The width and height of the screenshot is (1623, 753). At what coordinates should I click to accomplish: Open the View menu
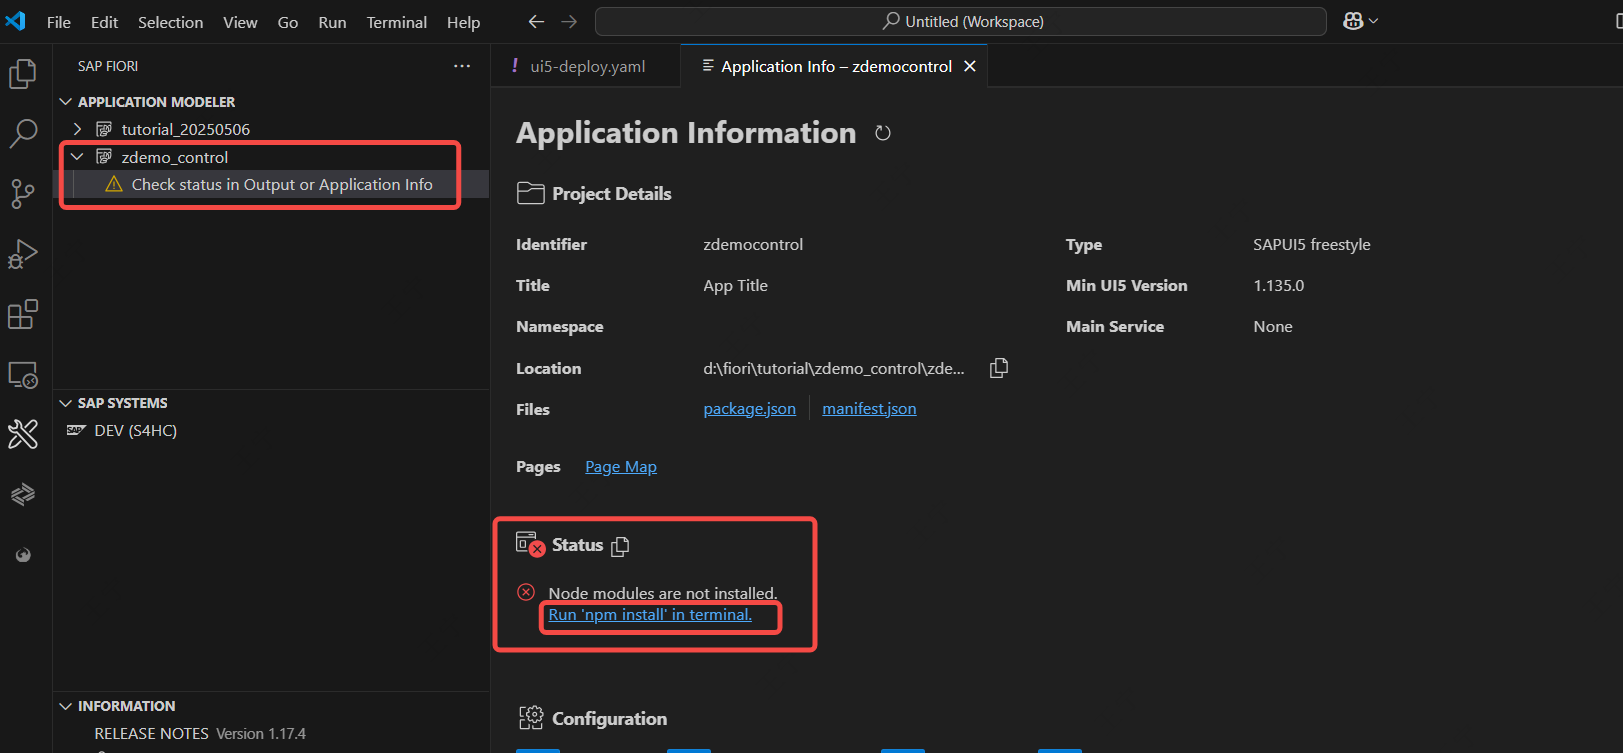(240, 22)
